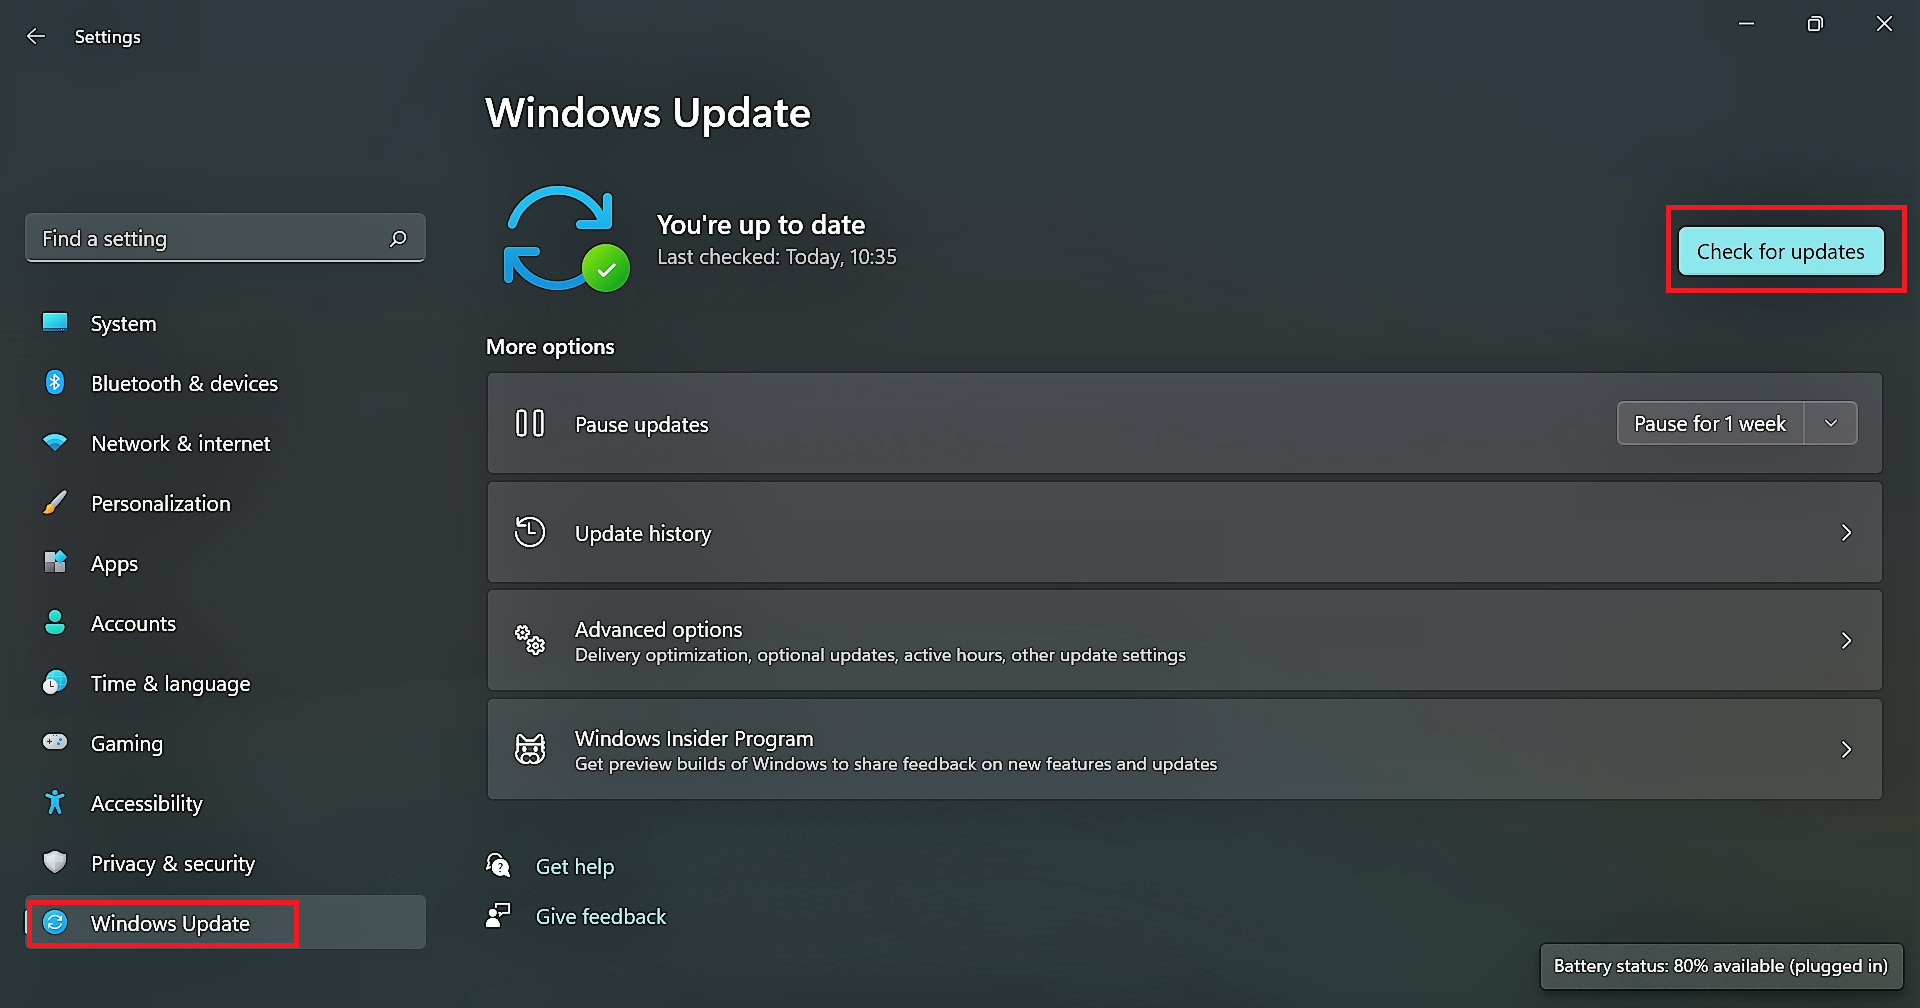Click the Time & language globe icon
The width and height of the screenshot is (1920, 1008).
click(55, 682)
